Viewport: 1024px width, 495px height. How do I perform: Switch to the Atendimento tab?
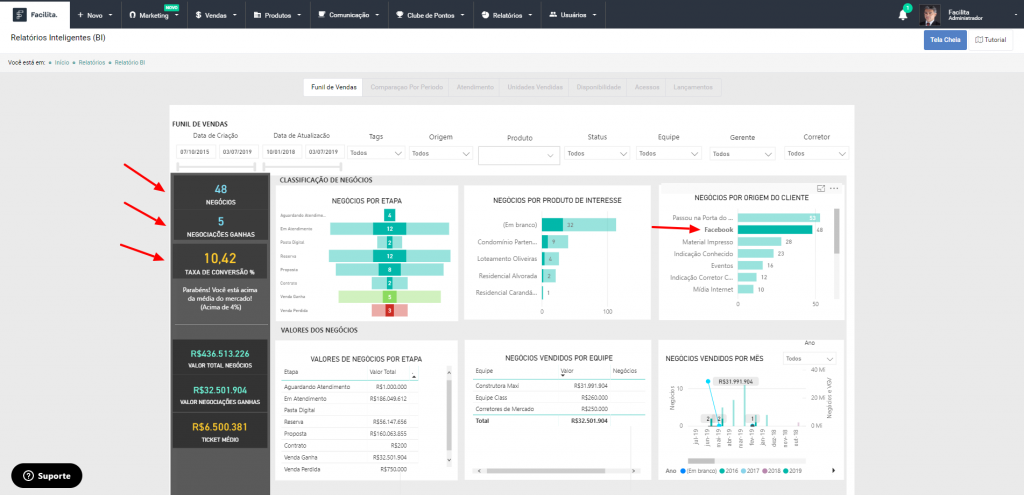pyautogui.click(x=475, y=87)
